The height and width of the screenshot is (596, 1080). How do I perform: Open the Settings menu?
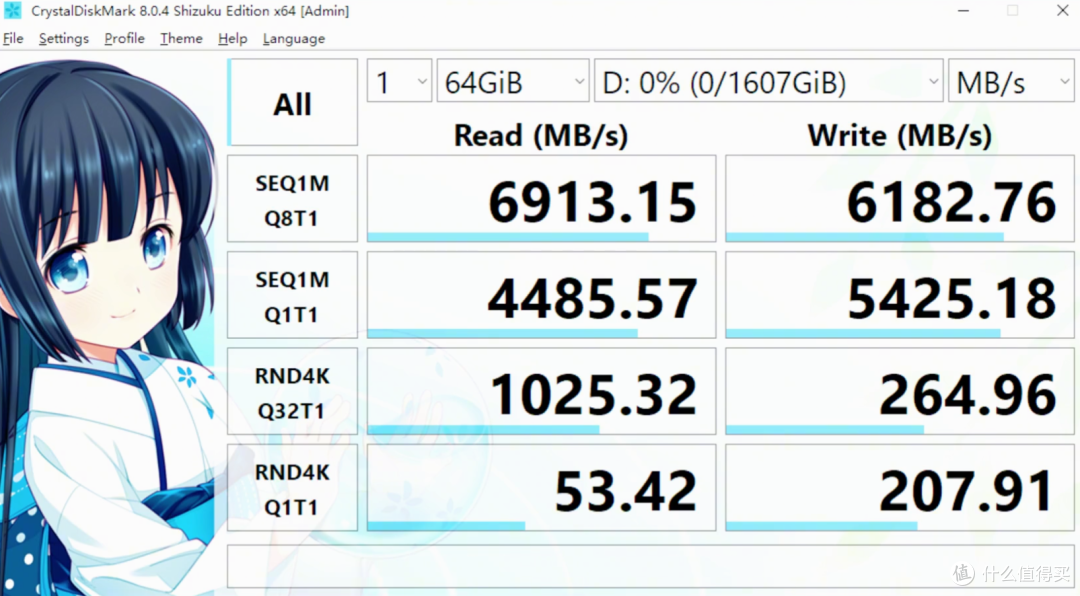click(64, 39)
